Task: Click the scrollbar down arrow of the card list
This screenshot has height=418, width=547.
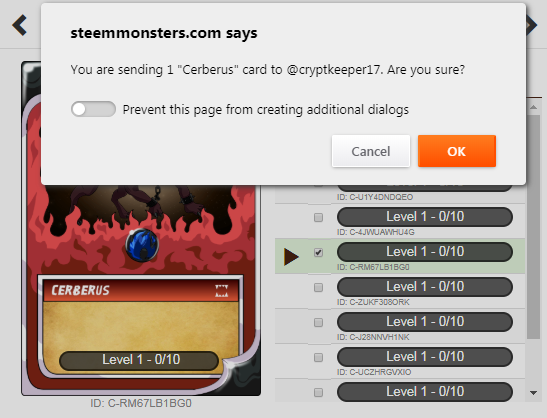Action: (533, 393)
